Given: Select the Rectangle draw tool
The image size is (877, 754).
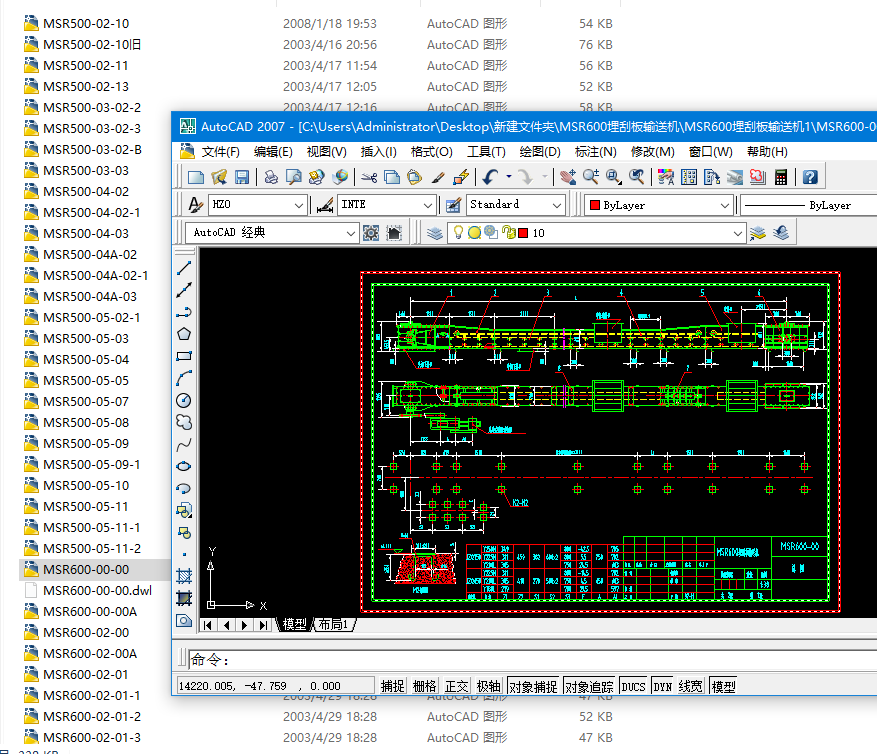Looking at the screenshot, I should [x=184, y=356].
